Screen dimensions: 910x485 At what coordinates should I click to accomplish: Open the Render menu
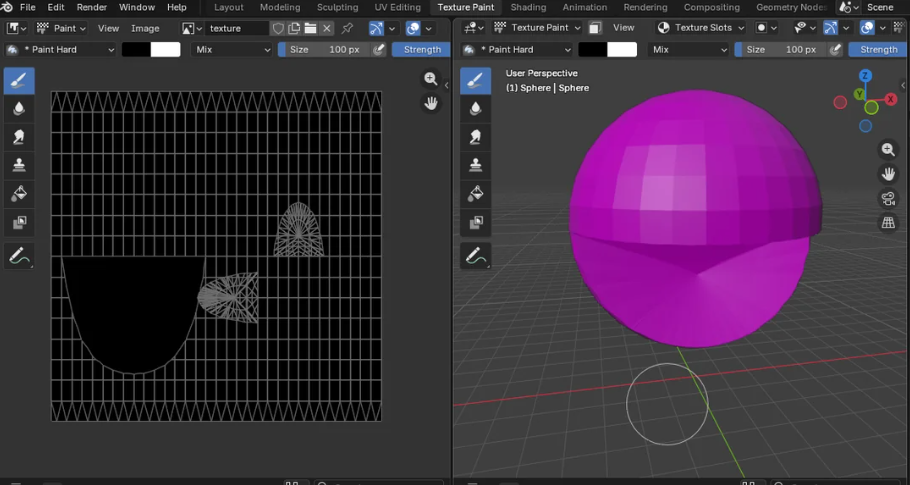tap(92, 7)
